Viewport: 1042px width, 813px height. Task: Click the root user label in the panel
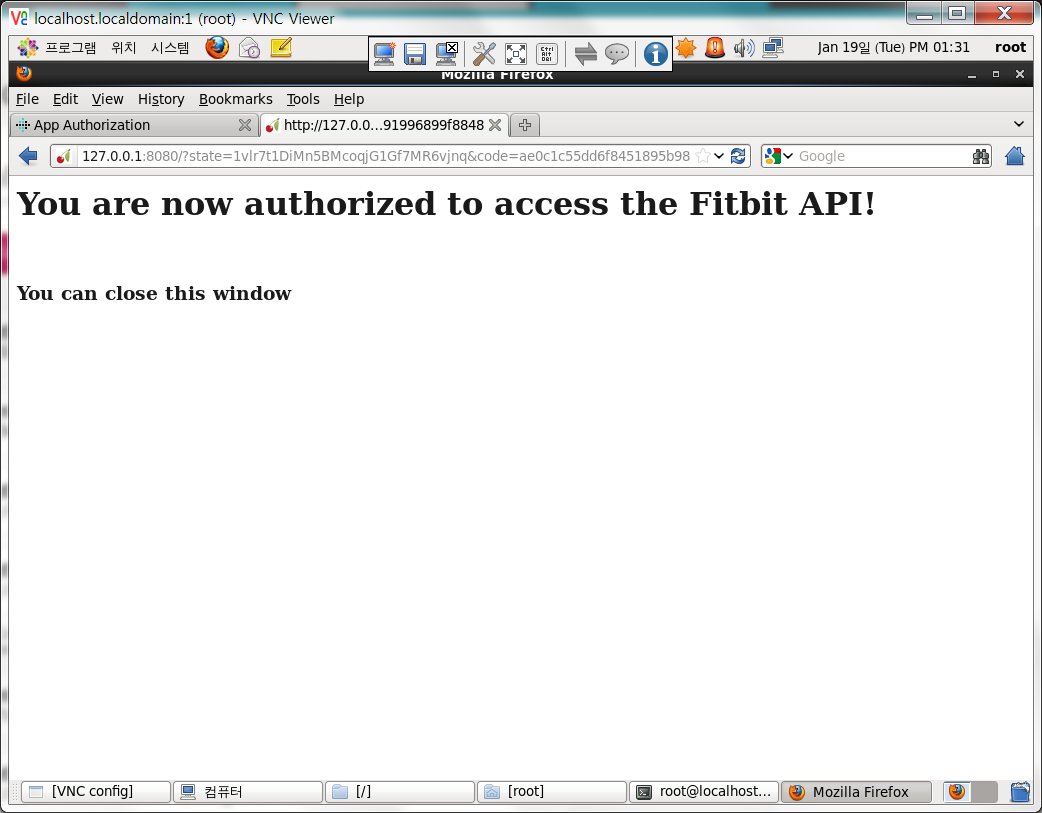click(1010, 47)
